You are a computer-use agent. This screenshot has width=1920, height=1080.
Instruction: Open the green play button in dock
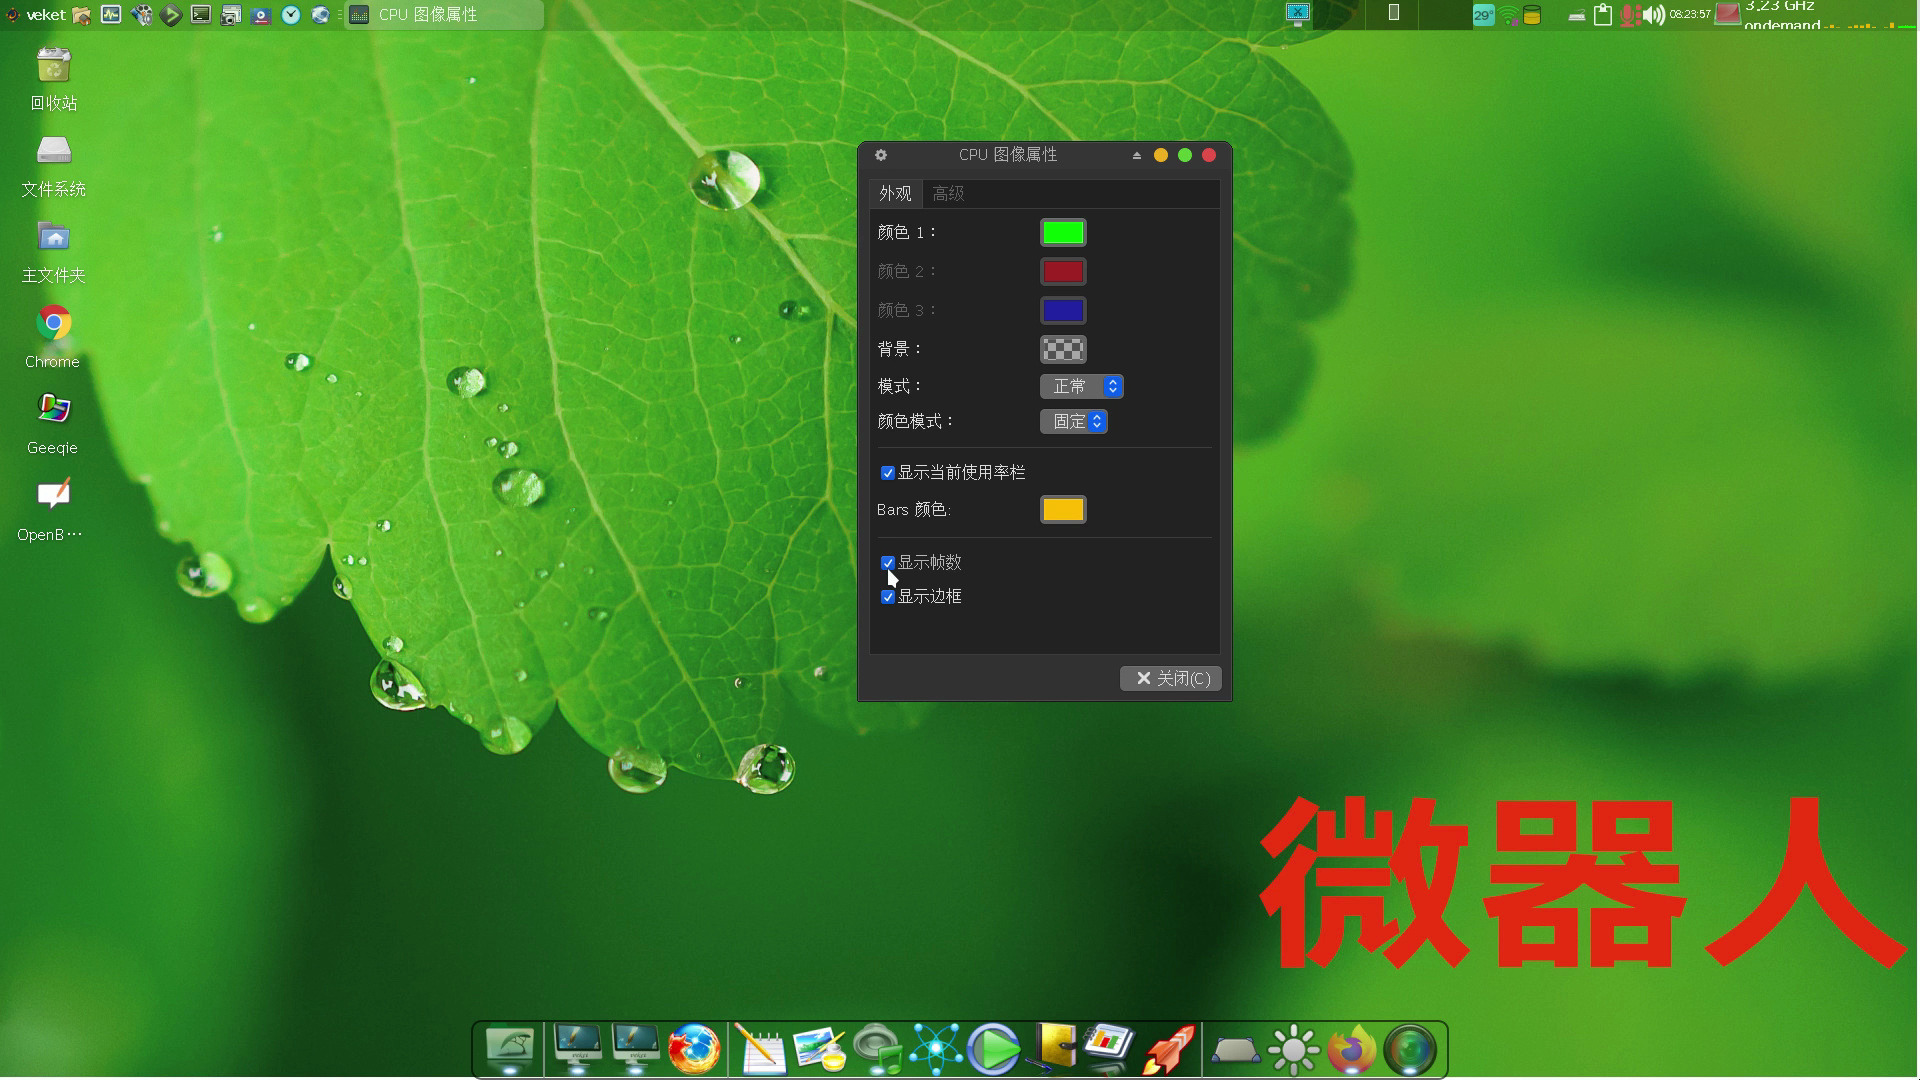click(993, 1049)
